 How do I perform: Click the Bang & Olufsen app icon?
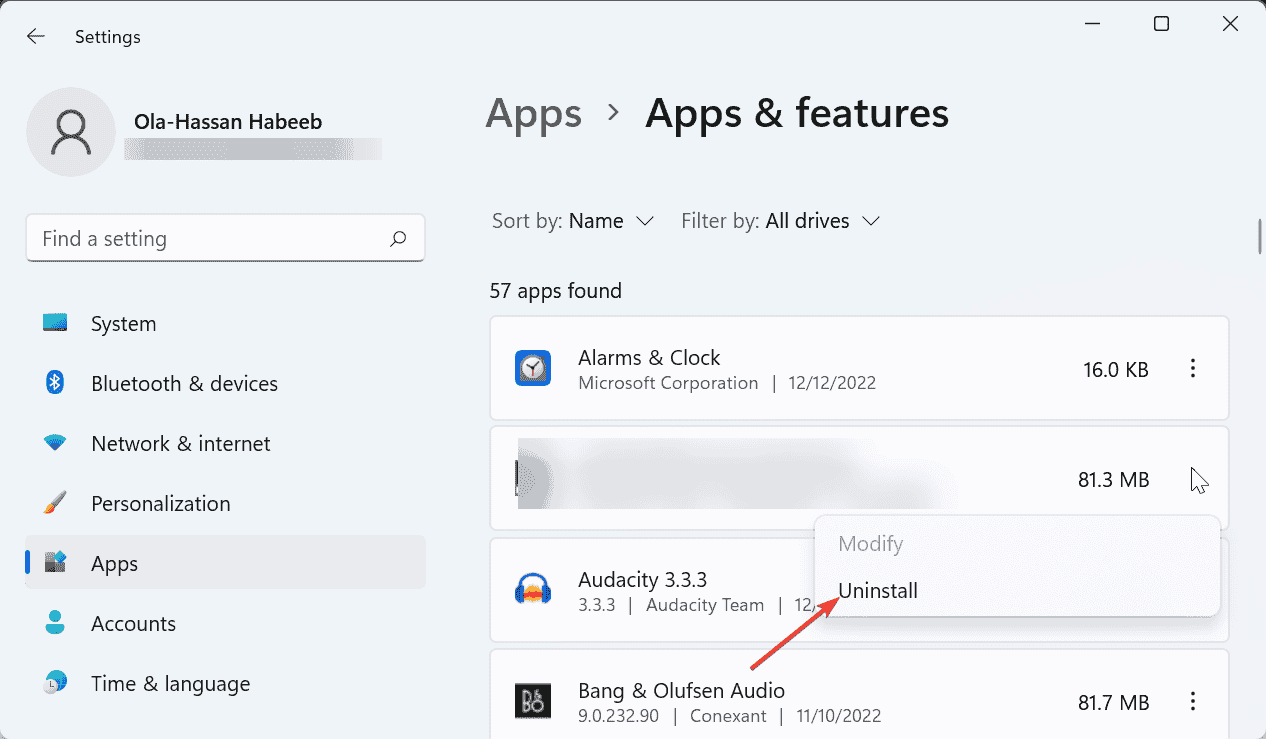pyautogui.click(x=532, y=701)
